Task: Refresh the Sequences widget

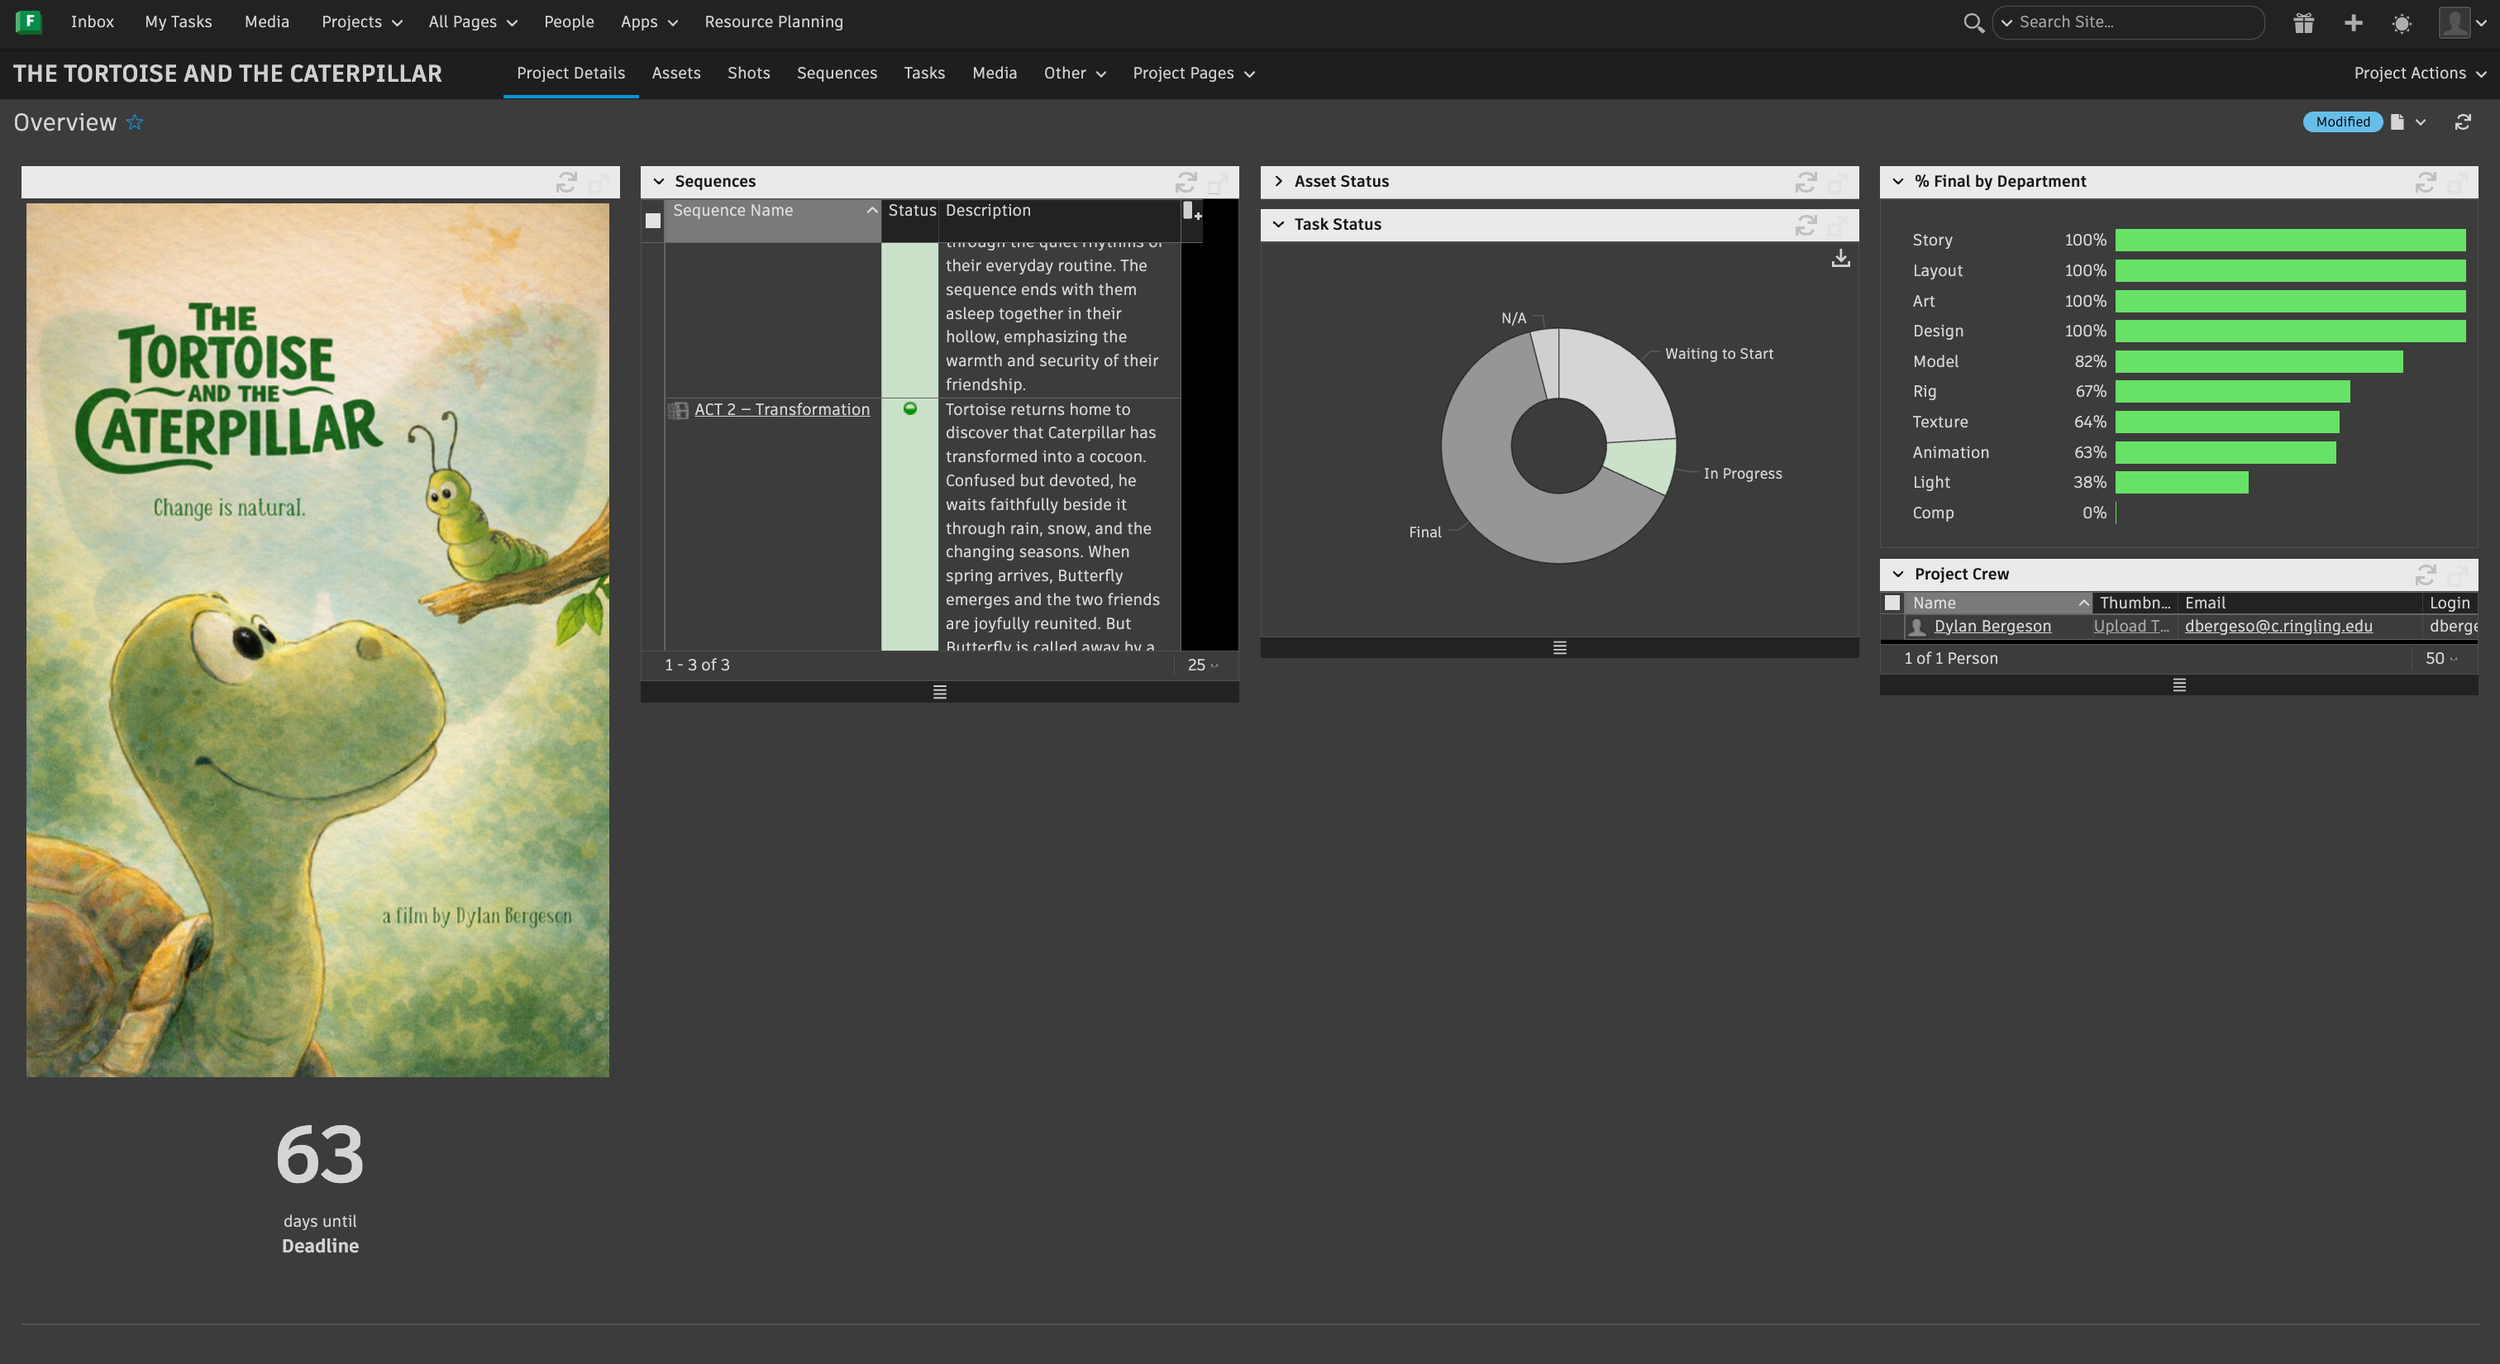Action: point(1185,182)
